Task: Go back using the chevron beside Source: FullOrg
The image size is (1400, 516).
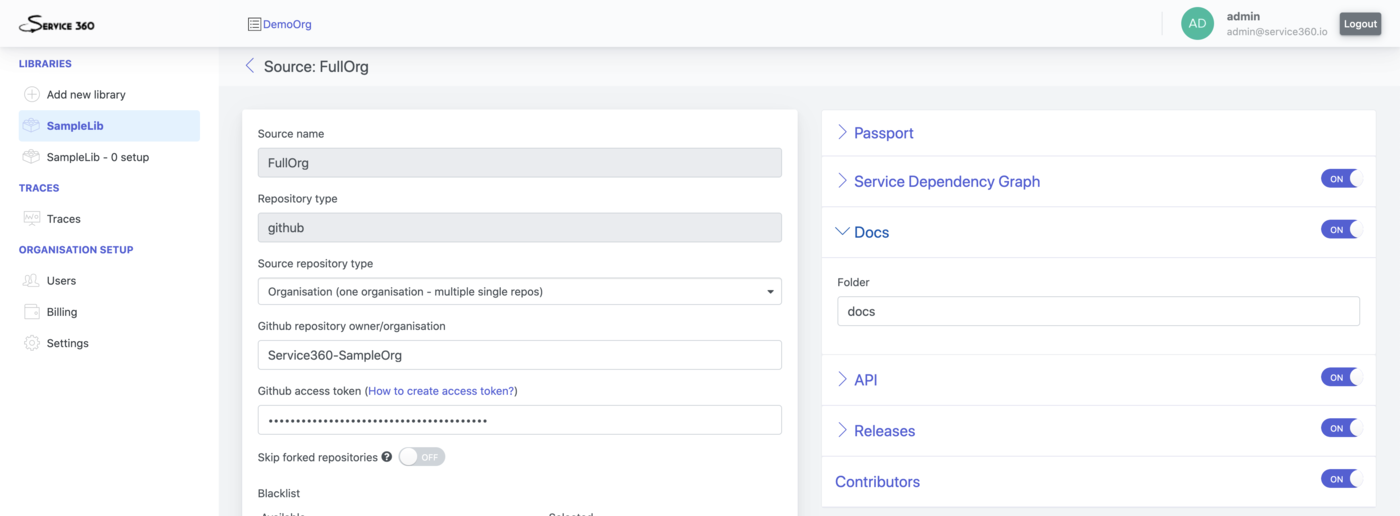Action: pos(250,66)
